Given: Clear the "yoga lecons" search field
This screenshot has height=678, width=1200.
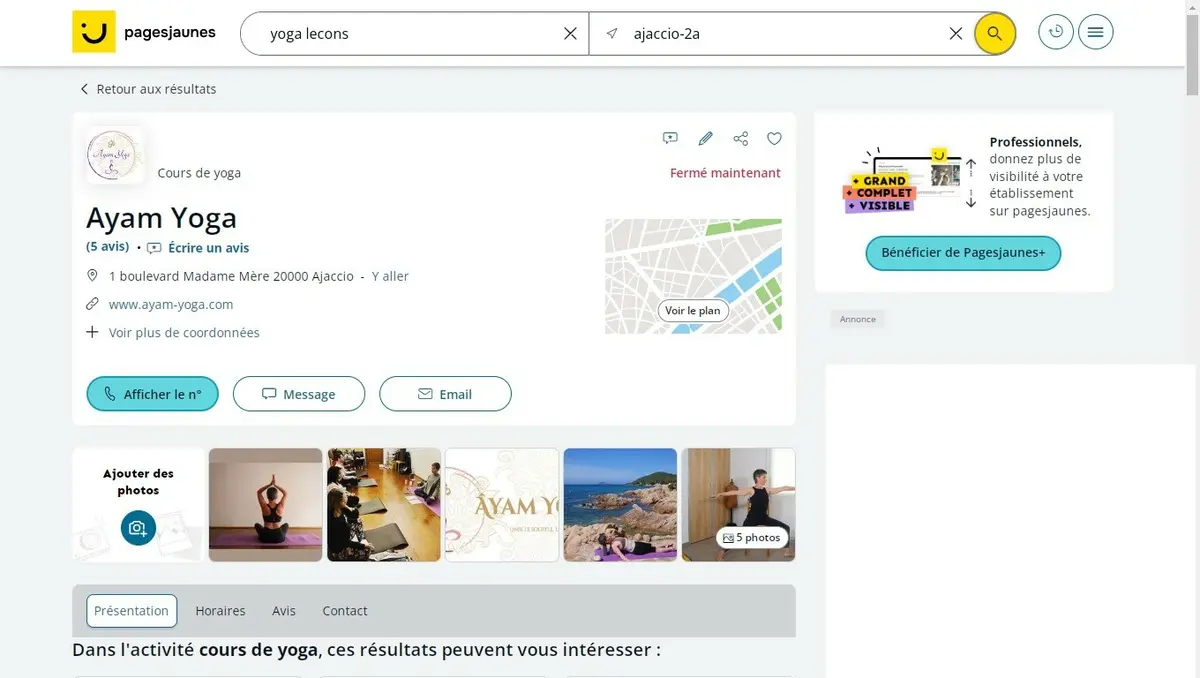Looking at the screenshot, I should [x=570, y=34].
